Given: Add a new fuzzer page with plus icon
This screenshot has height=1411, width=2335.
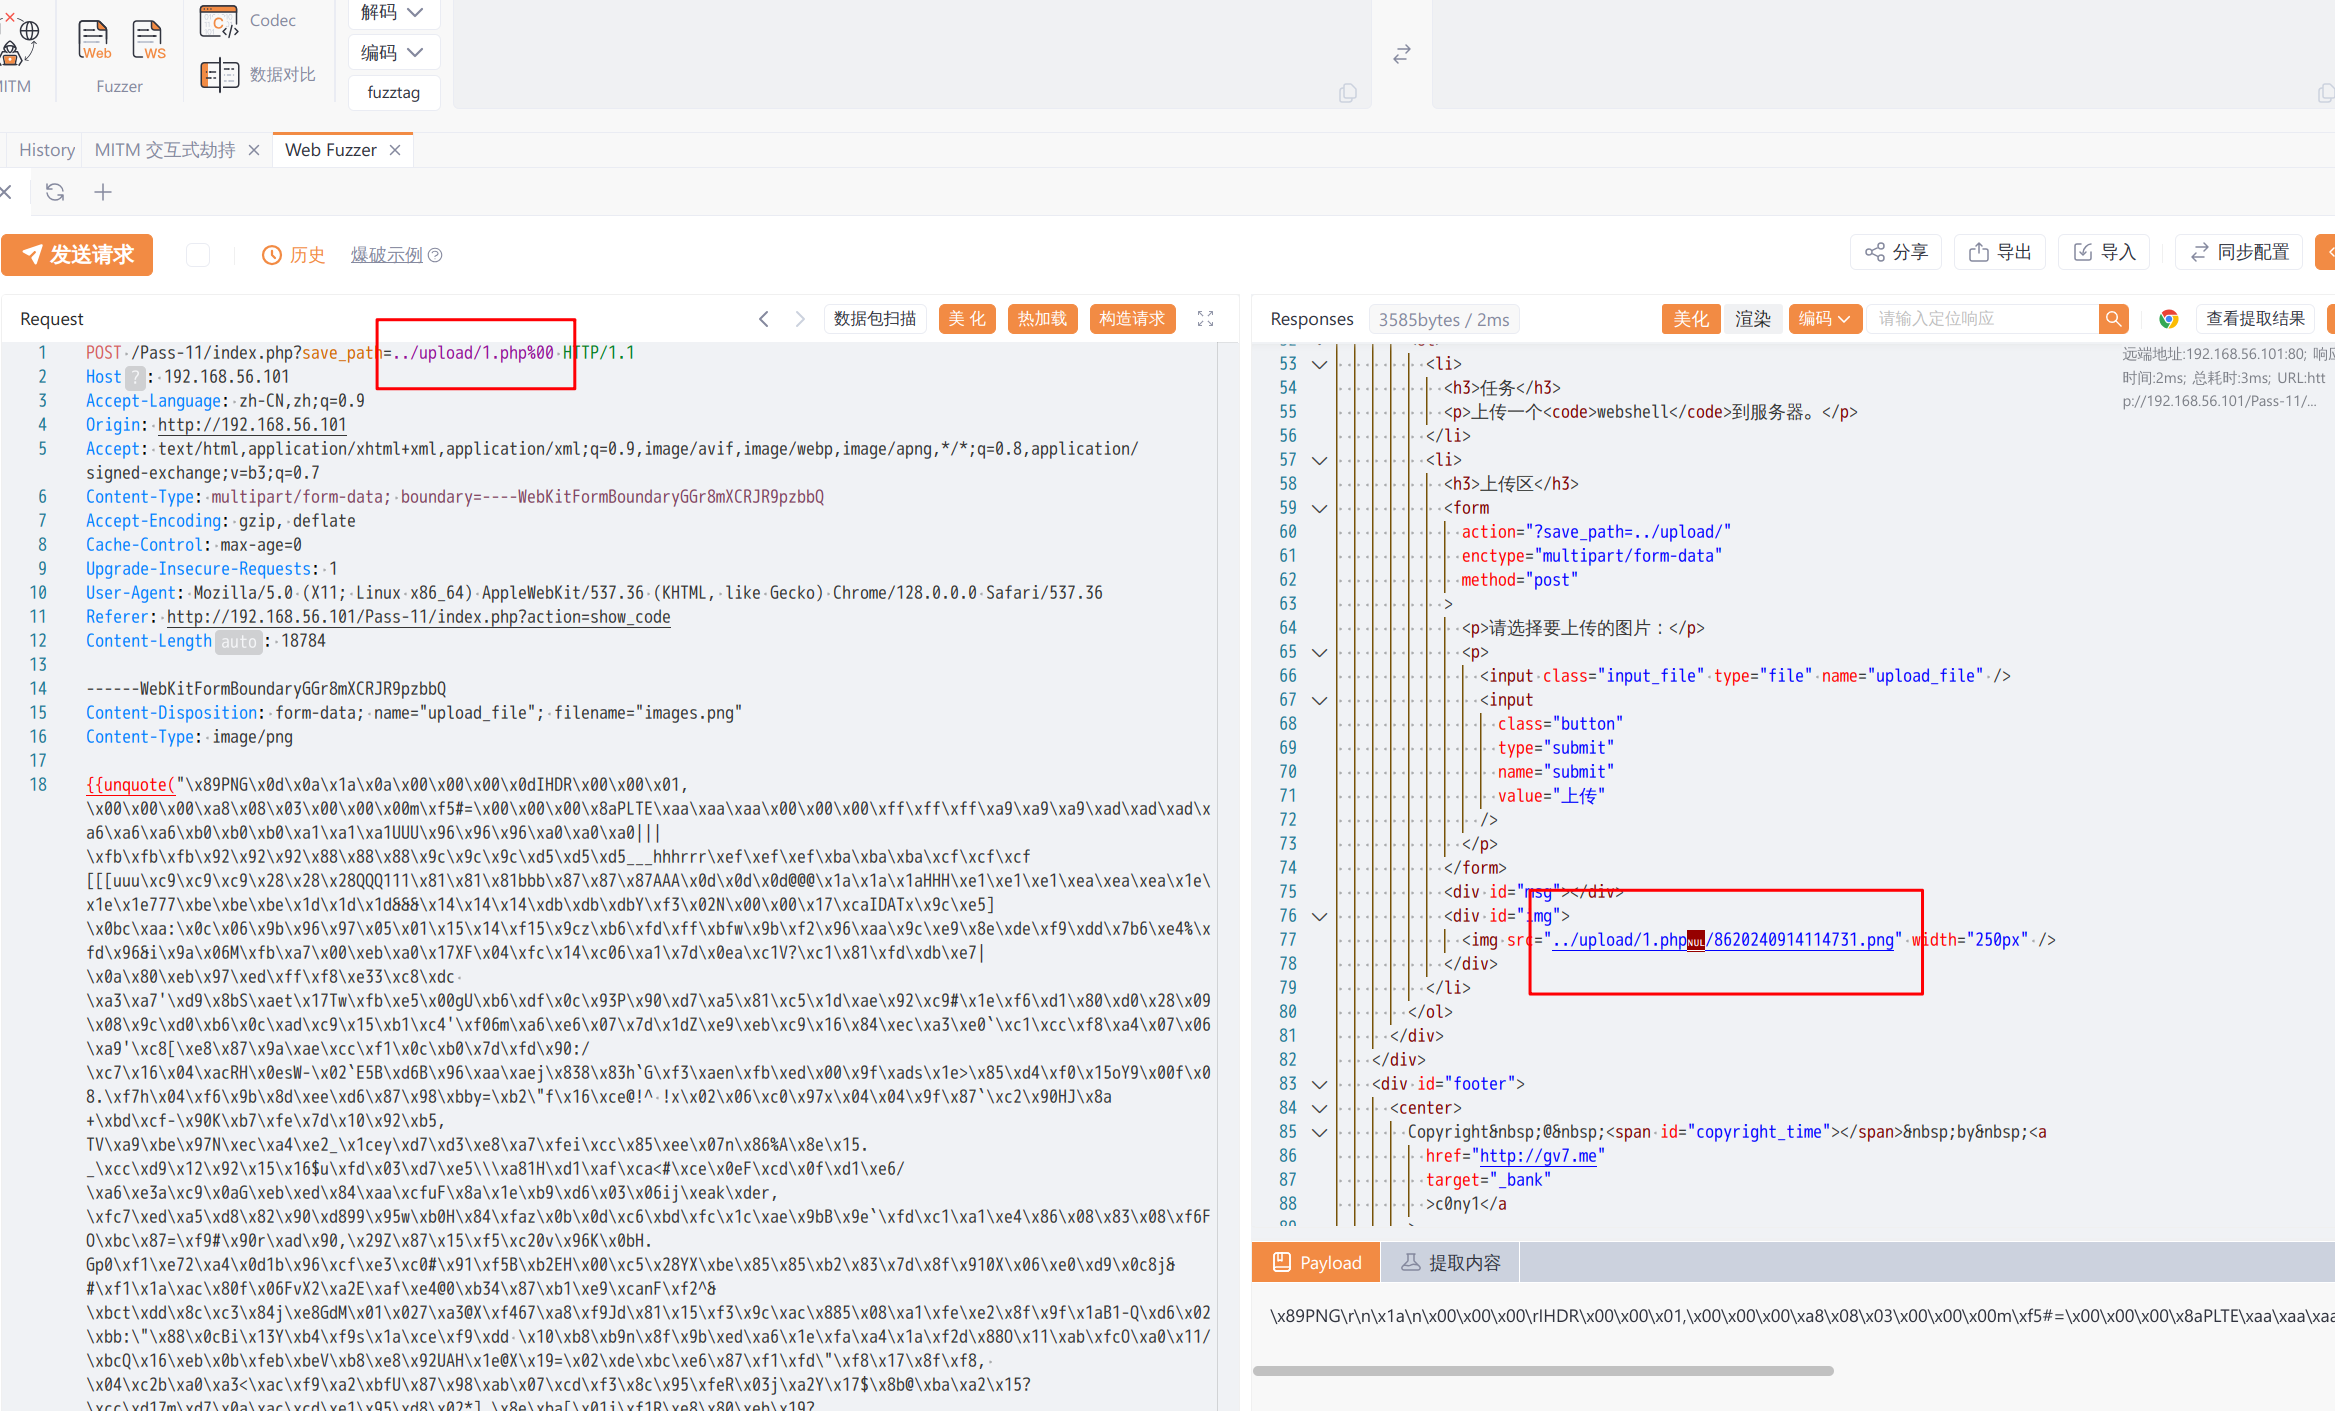Looking at the screenshot, I should (103, 192).
